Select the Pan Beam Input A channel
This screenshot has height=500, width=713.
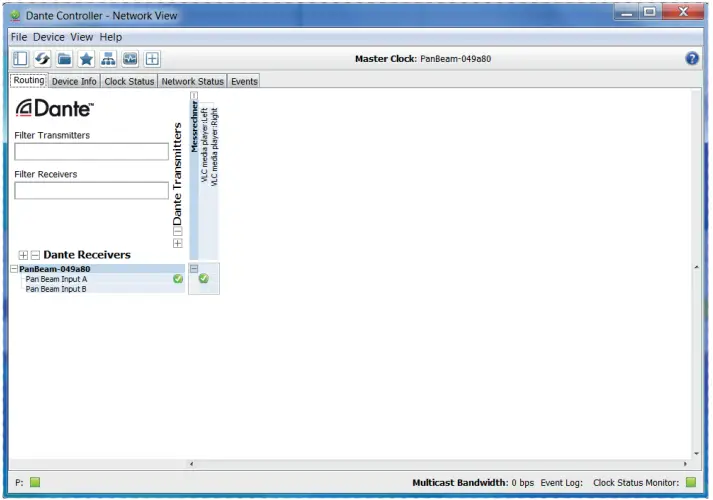(56, 279)
